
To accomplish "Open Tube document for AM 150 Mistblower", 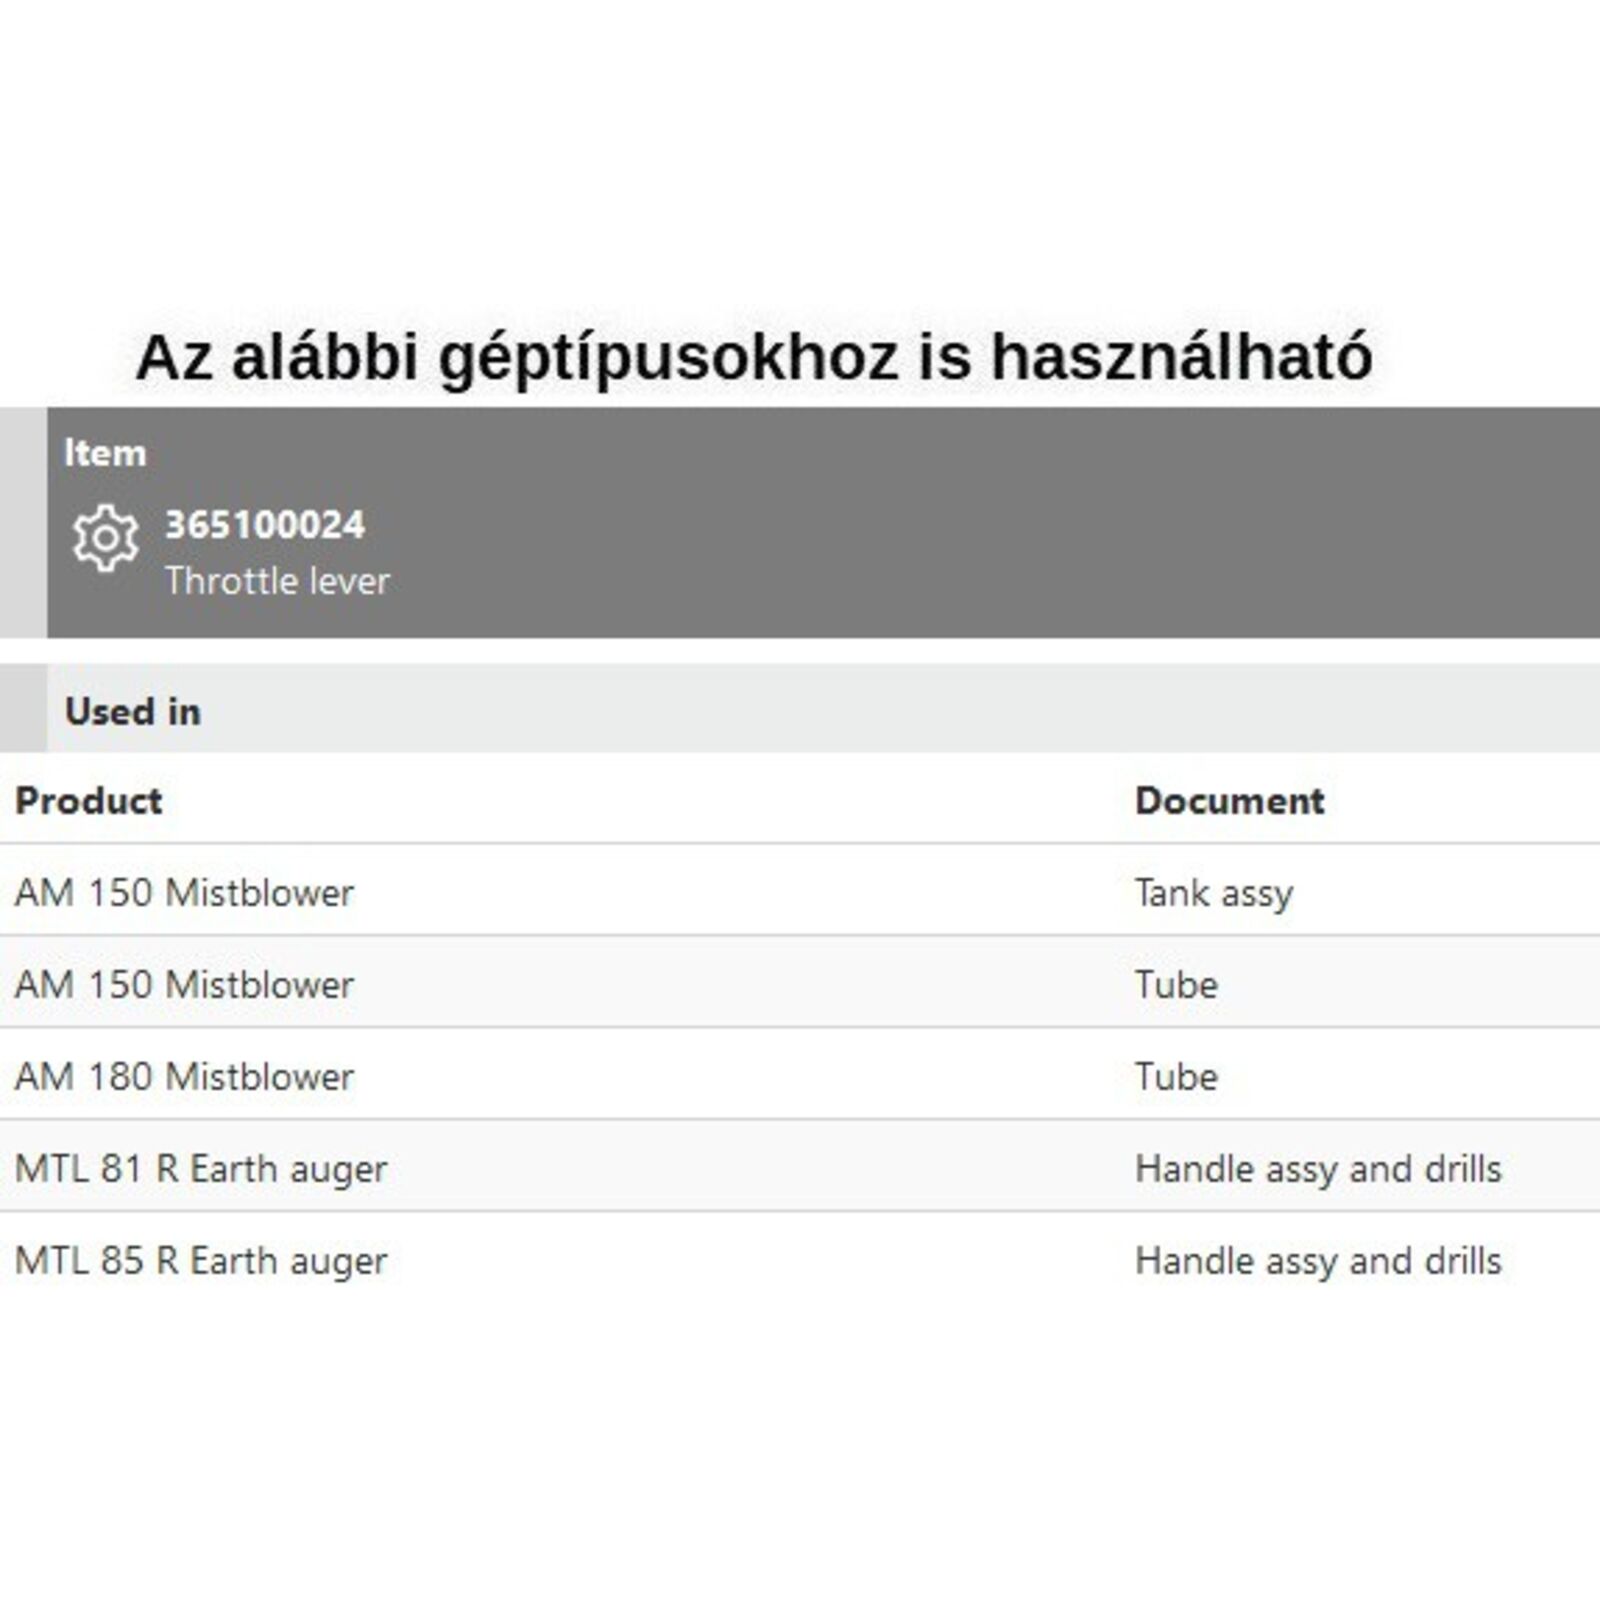I will coord(1176,985).
